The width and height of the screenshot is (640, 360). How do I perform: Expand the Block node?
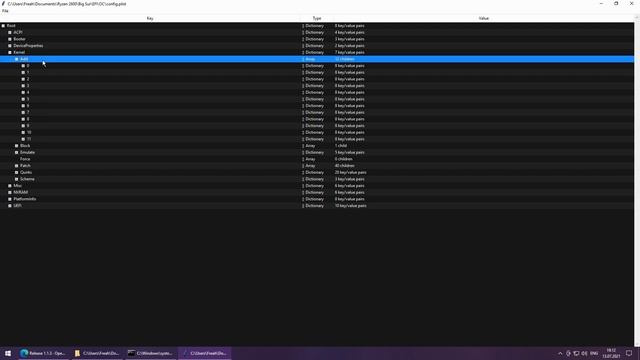click(17, 146)
